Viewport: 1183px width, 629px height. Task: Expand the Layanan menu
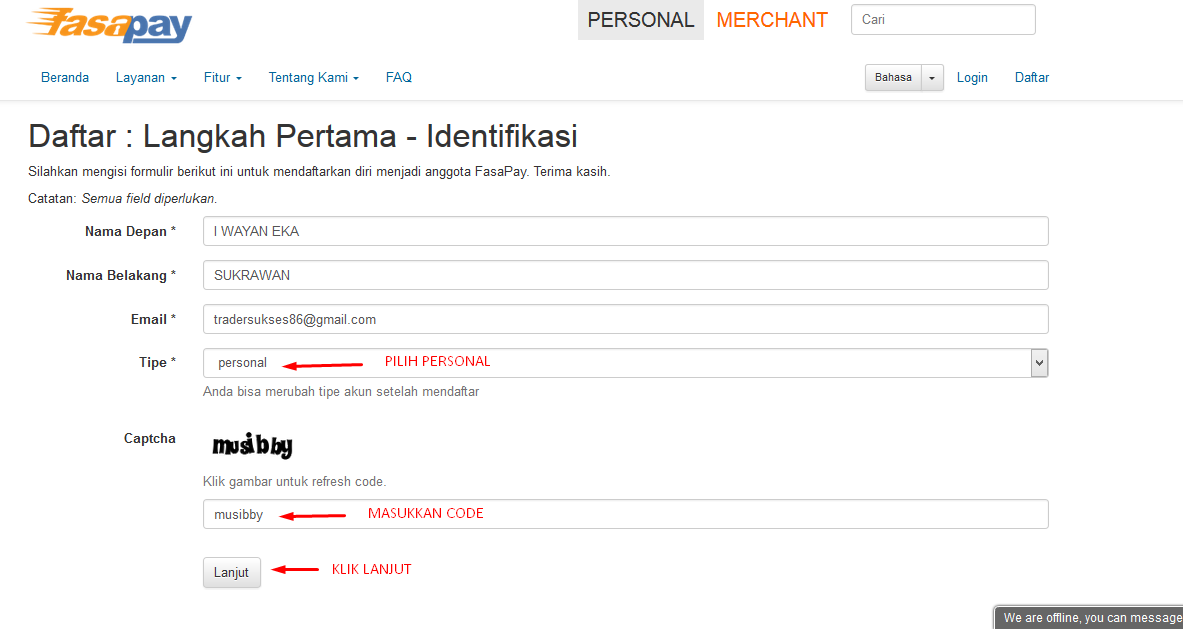(146, 78)
